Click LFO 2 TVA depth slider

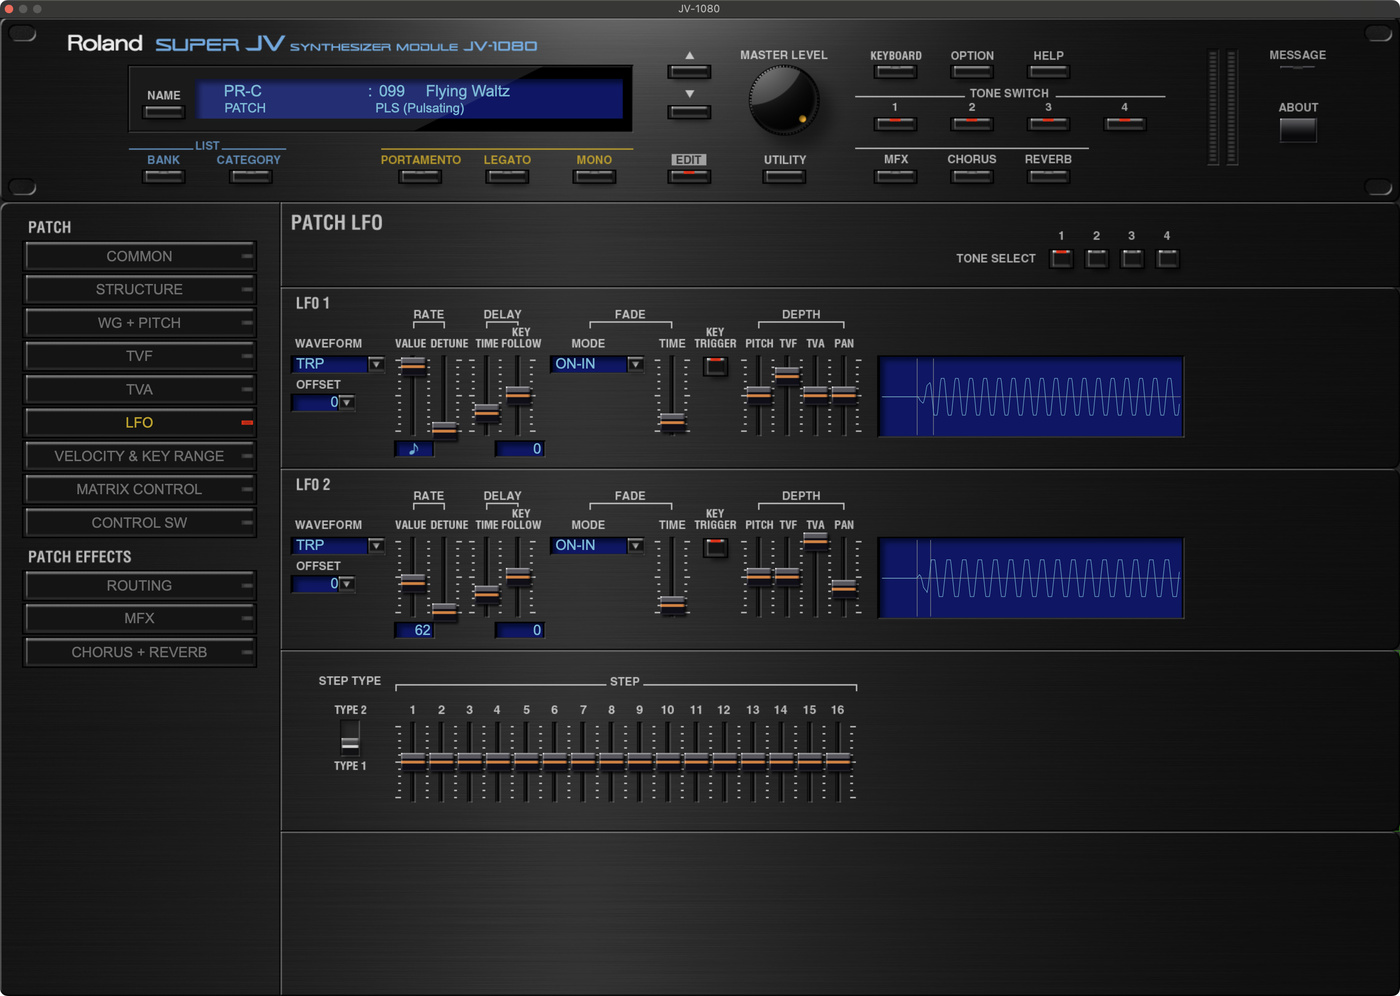pos(815,540)
